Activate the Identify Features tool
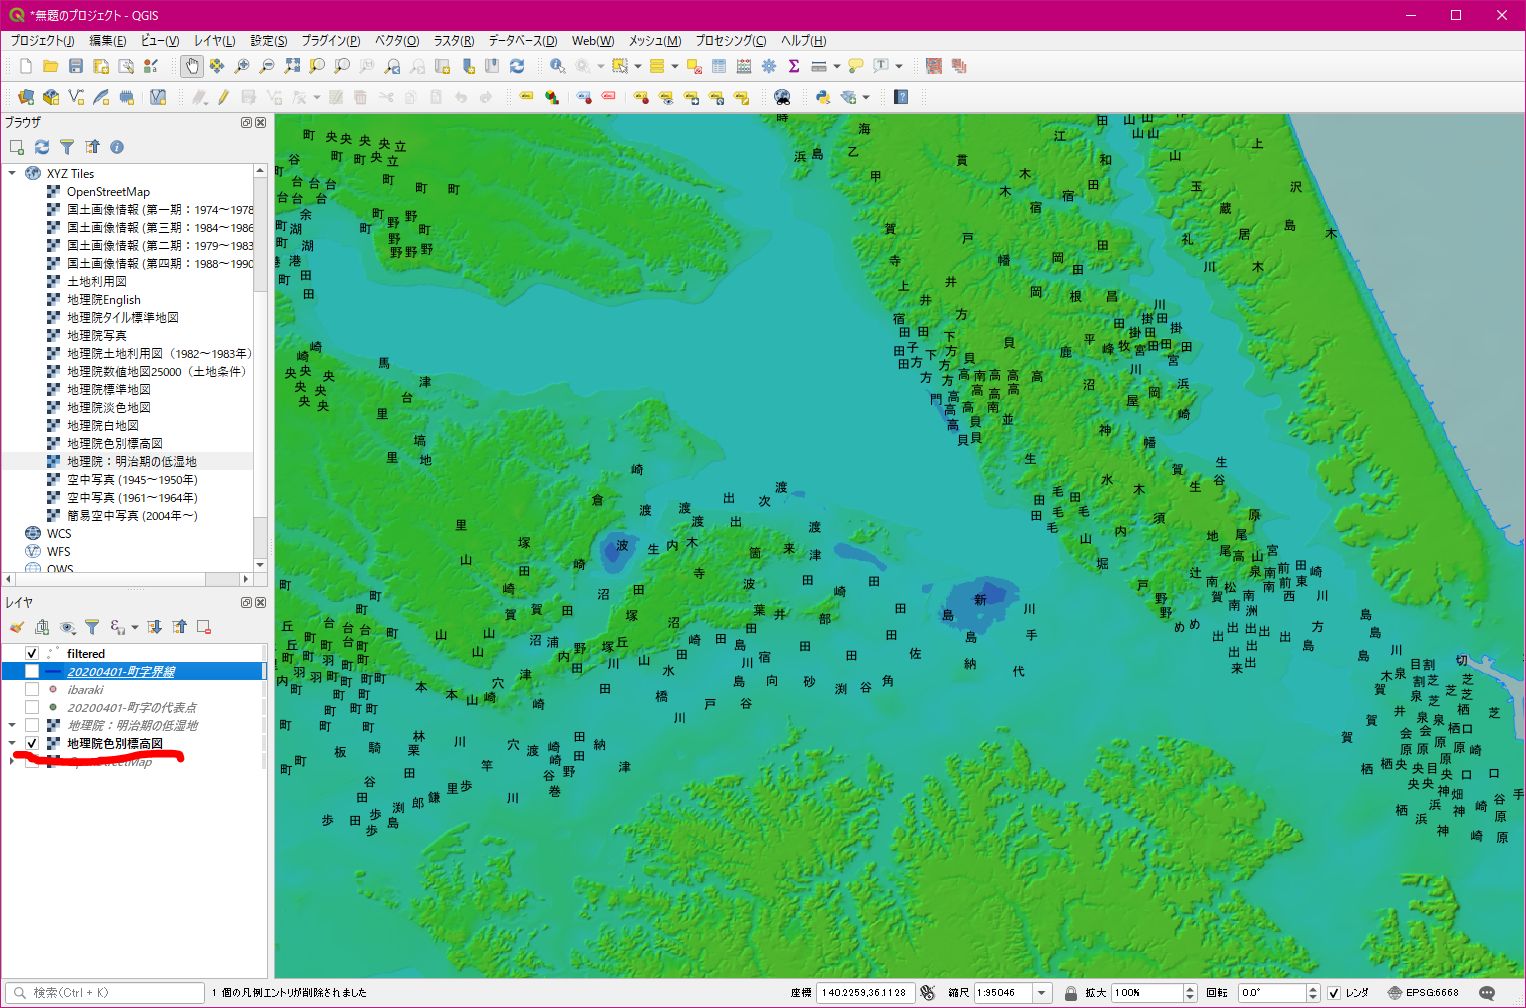Screen dimensions: 1526x1008 pos(557,66)
